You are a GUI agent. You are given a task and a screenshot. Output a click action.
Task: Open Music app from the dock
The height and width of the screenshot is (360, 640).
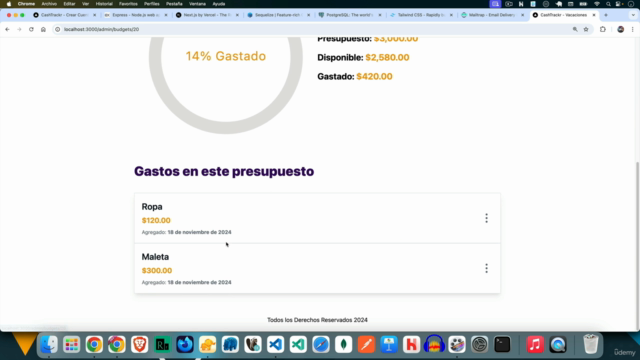tap(535, 344)
